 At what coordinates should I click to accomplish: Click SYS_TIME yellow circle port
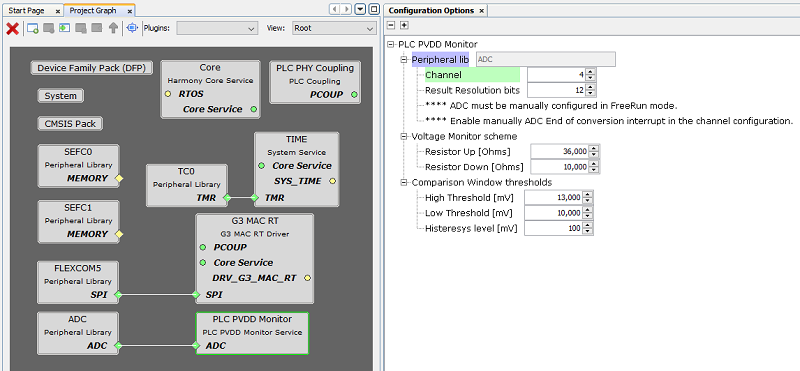tap(332, 181)
